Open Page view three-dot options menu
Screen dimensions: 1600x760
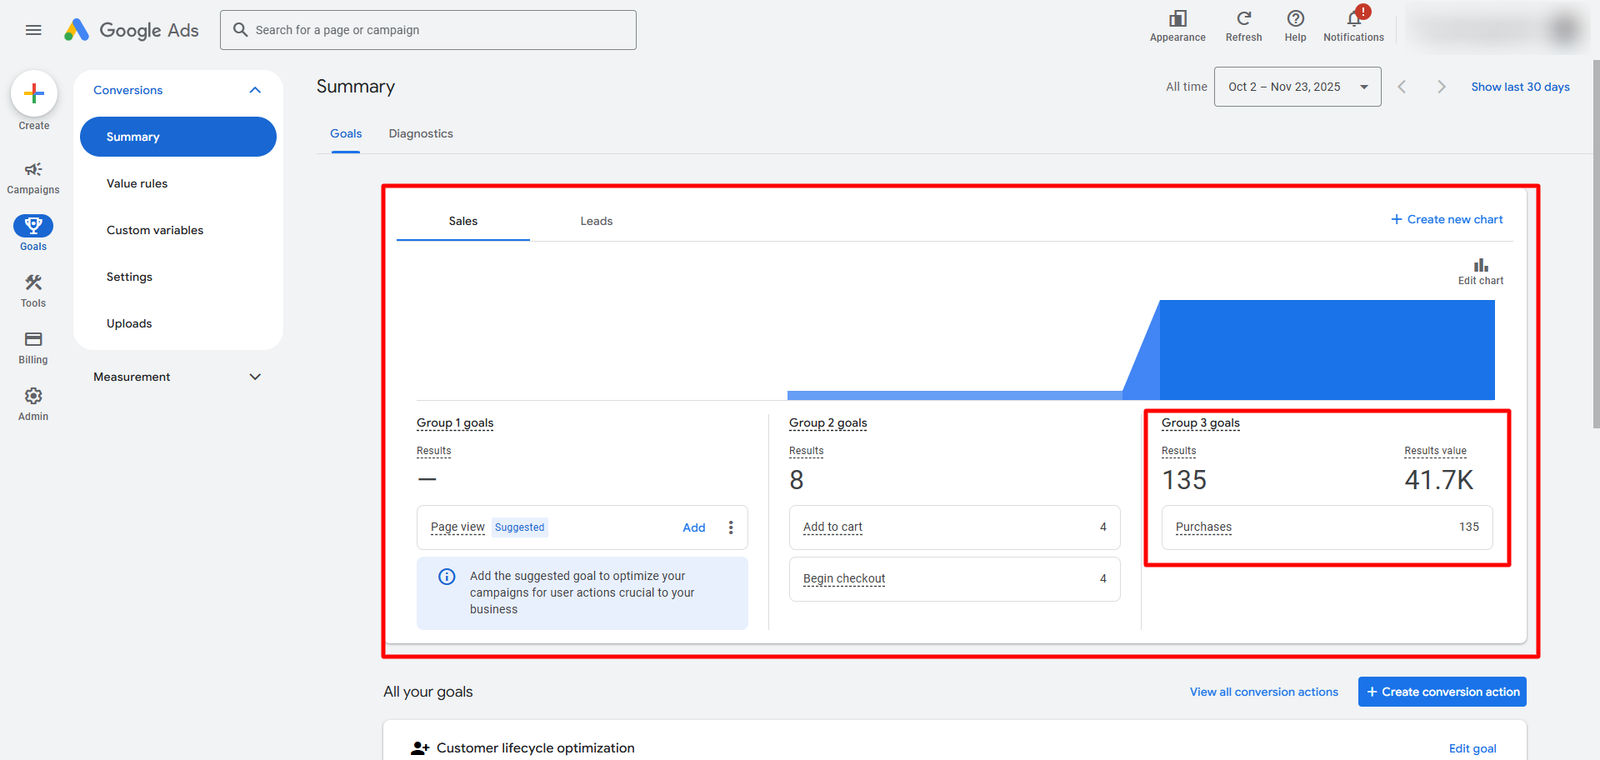(731, 528)
